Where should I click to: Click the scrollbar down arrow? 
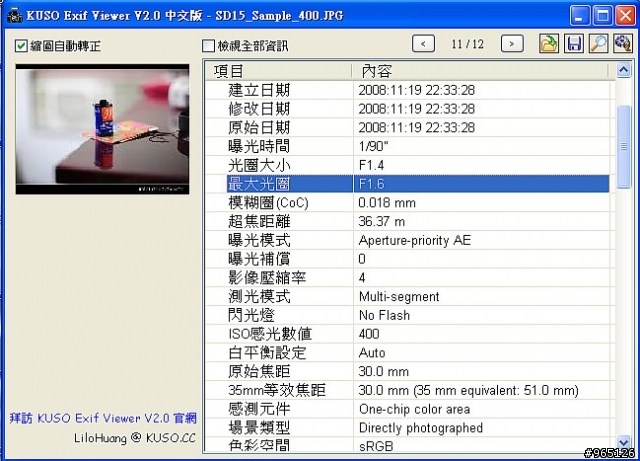(624, 443)
